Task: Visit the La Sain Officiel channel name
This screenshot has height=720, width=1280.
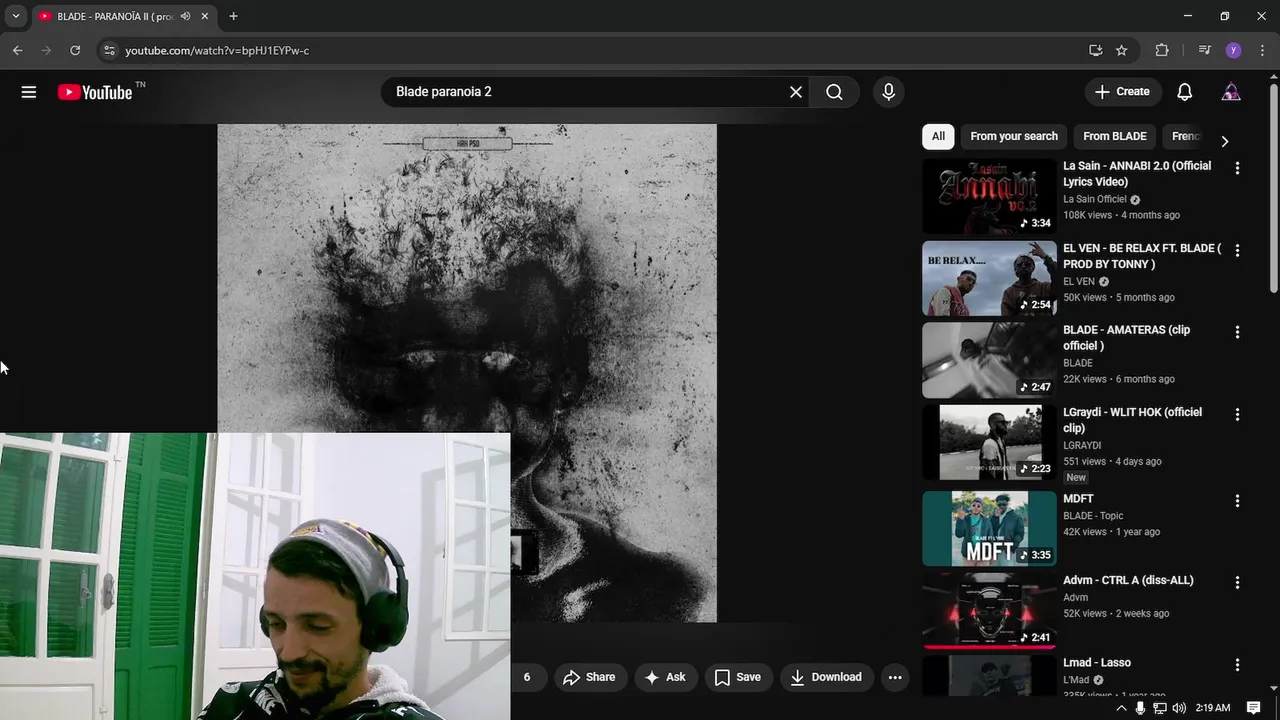Action: tap(1095, 199)
